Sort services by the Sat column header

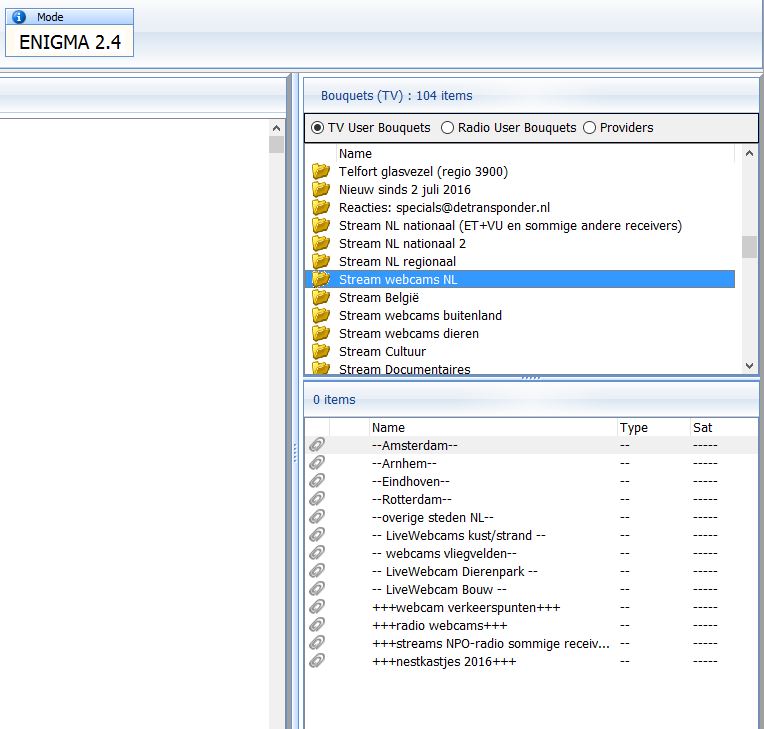pos(702,427)
